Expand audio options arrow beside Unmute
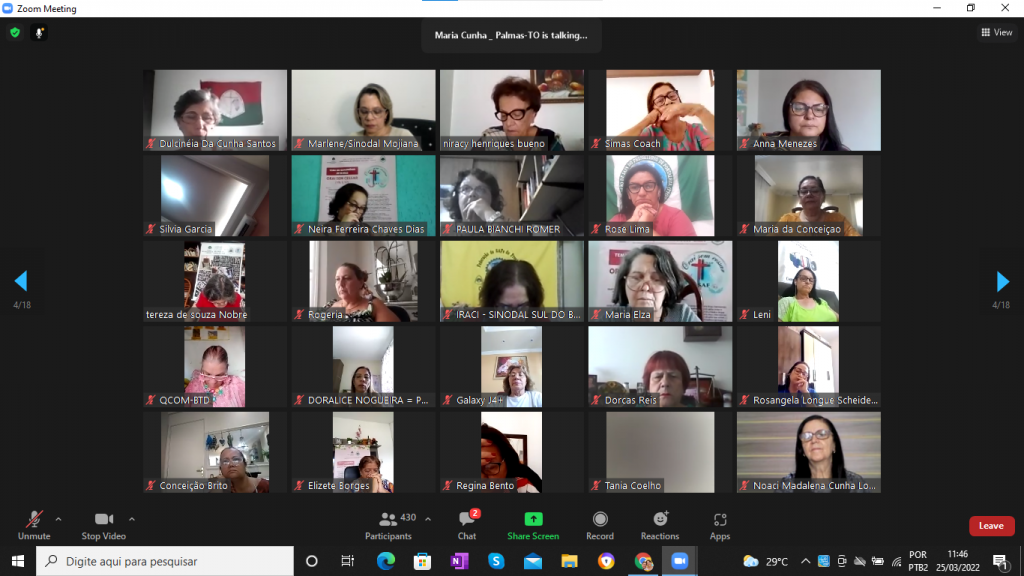1024x576 pixels. pyautogui.click(x=58, y=519)
